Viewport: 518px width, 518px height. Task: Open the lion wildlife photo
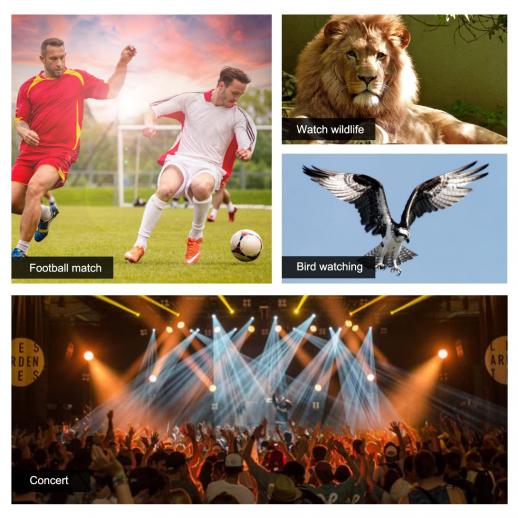click(395, 79)
